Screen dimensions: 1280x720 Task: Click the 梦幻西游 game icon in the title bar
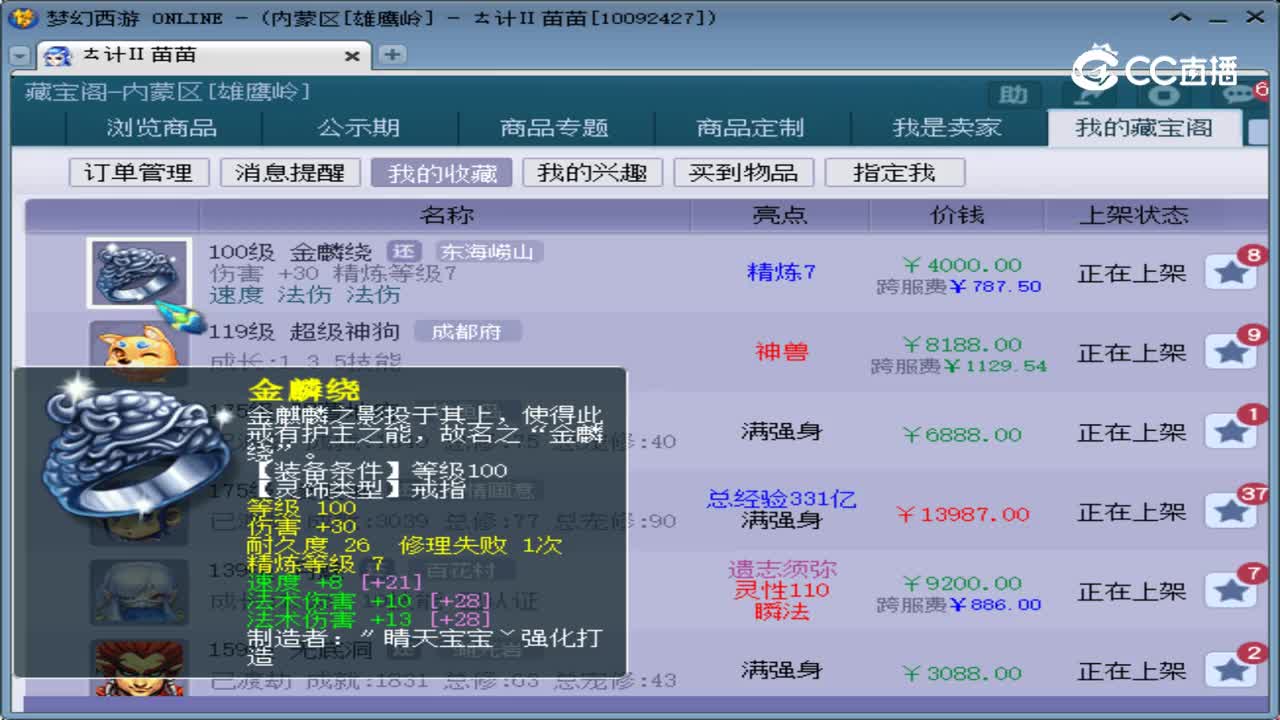pyautogui.click(x=22, y=16)
